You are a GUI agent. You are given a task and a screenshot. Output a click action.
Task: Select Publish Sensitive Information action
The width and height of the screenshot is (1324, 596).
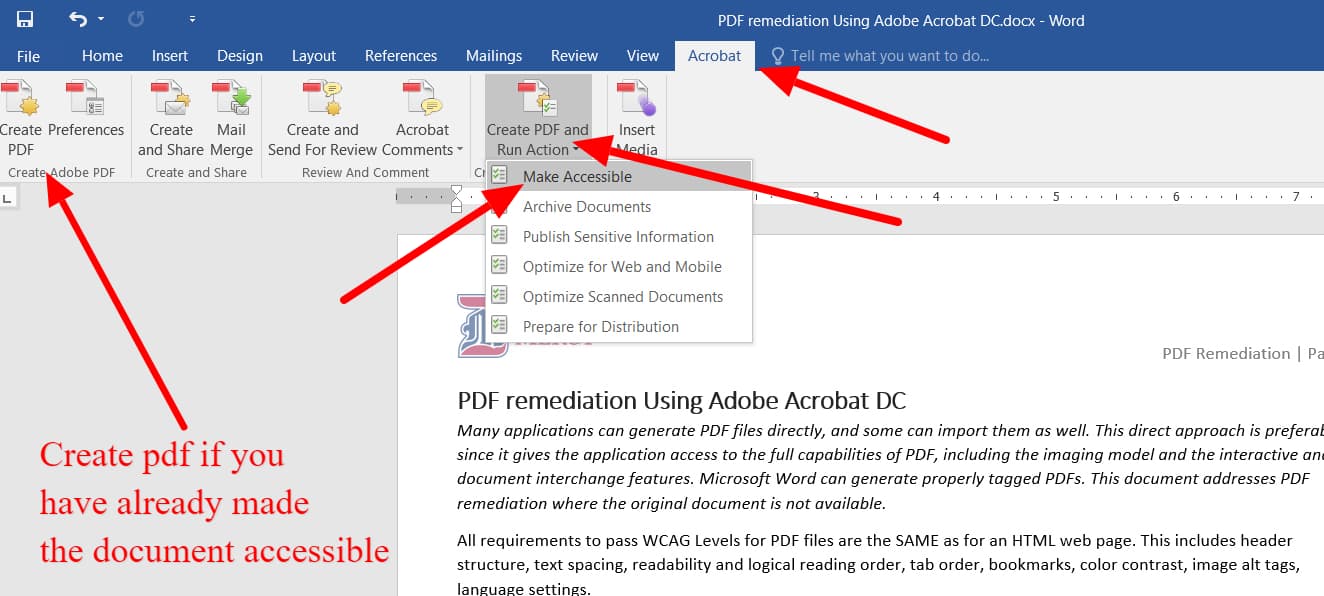[x=618, y=236]
